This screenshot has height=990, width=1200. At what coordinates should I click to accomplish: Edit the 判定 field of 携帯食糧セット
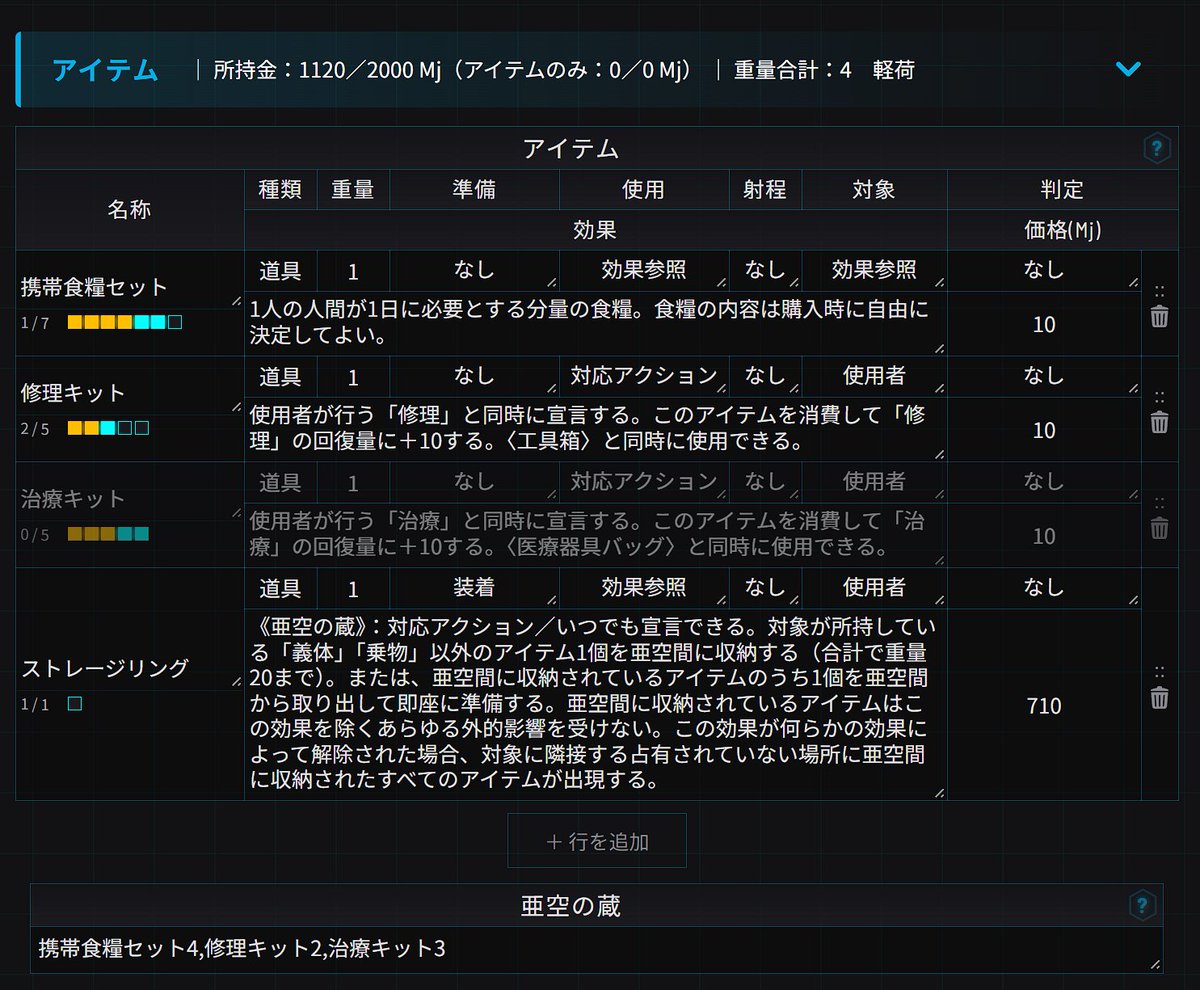1044,270
